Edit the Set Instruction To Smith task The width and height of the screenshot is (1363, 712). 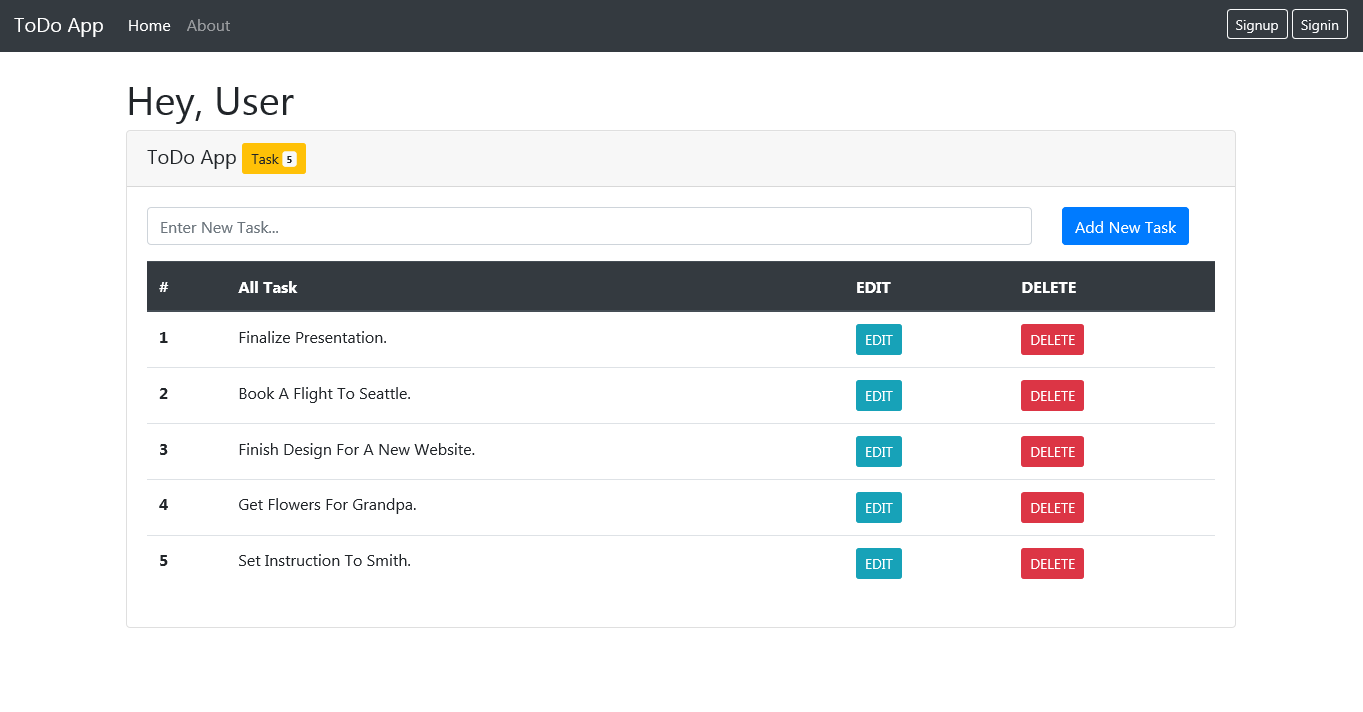coord(879,564)
